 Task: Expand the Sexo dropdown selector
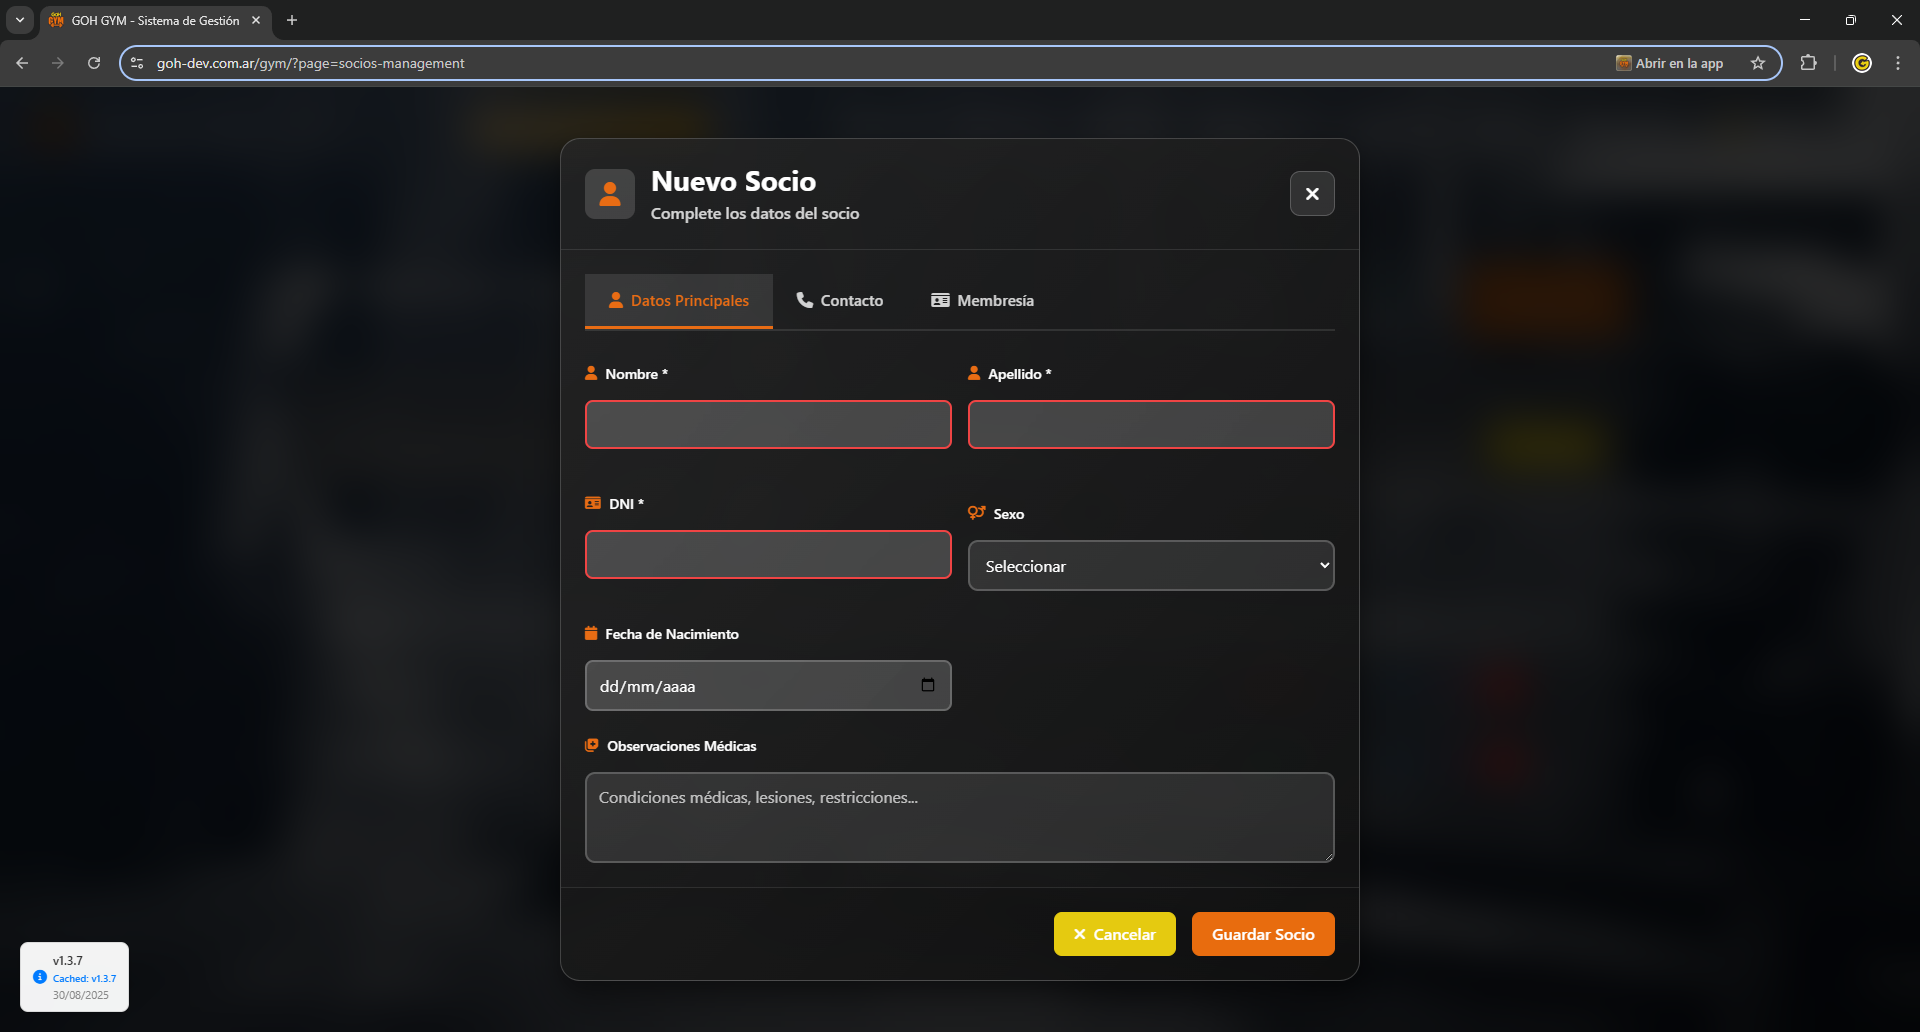click(x=1150, y=566)
